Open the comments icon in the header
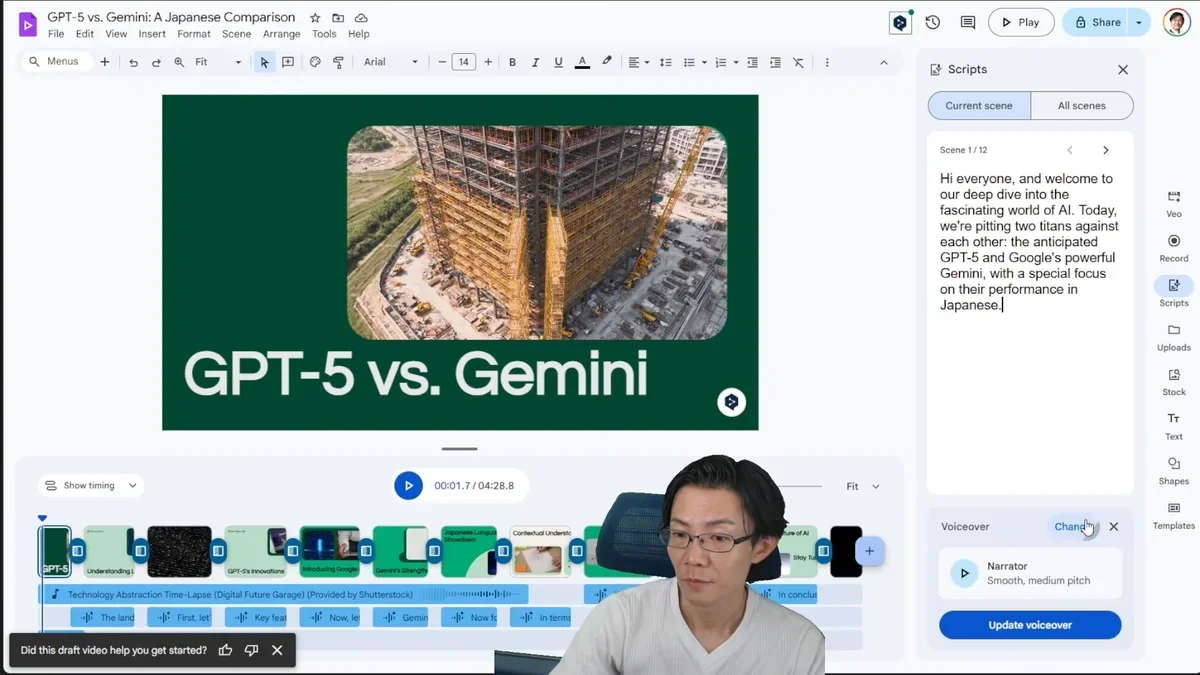This screenshot has width=1200, height=675. coord(968,22)
